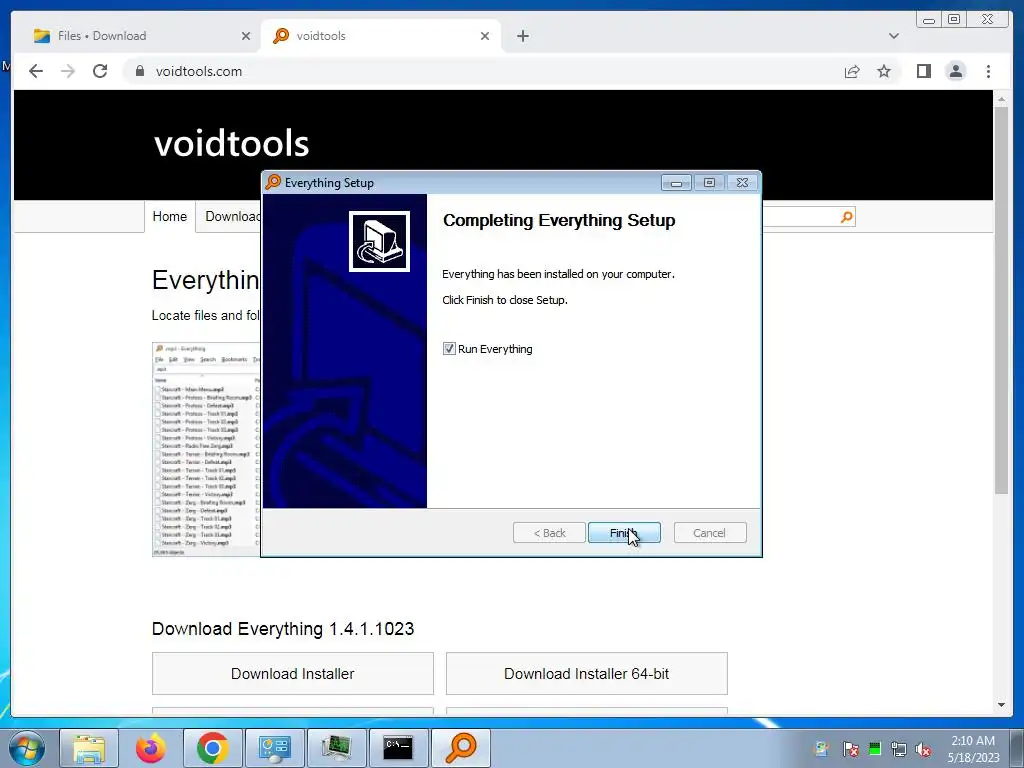Click Cancel in Everything Setup dialog
The width and height of the screenshot is (1024, 768).
709,533
